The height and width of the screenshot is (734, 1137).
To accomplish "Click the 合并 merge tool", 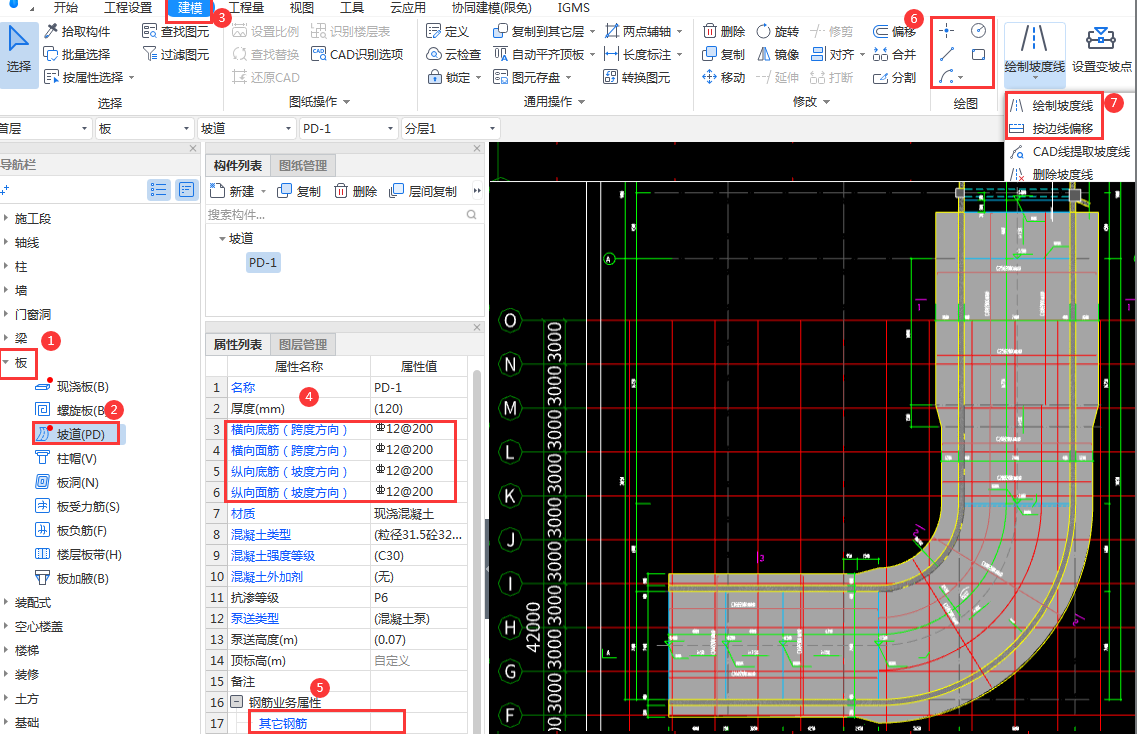I will pyautogui.click(x=895, y=54).
